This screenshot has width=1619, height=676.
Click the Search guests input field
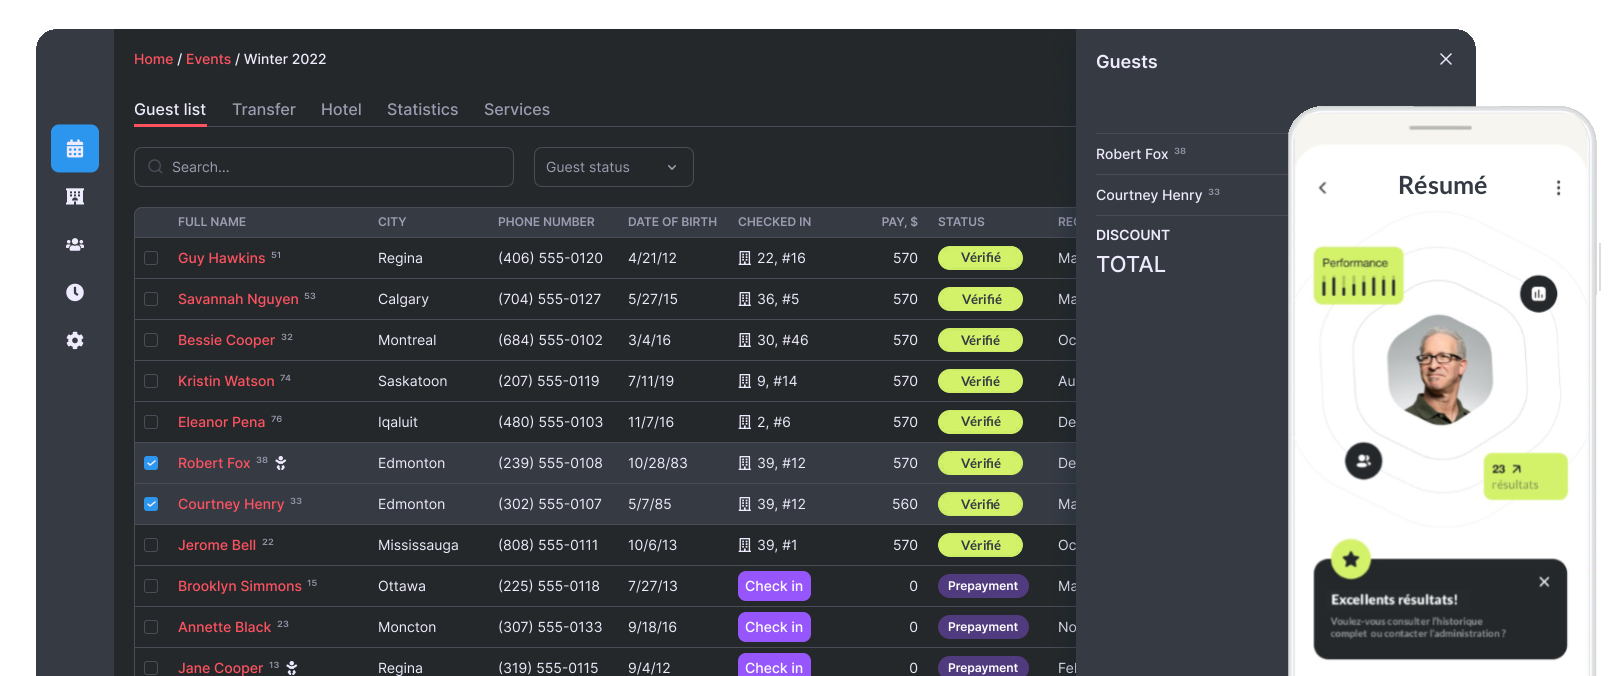[324, 167]
